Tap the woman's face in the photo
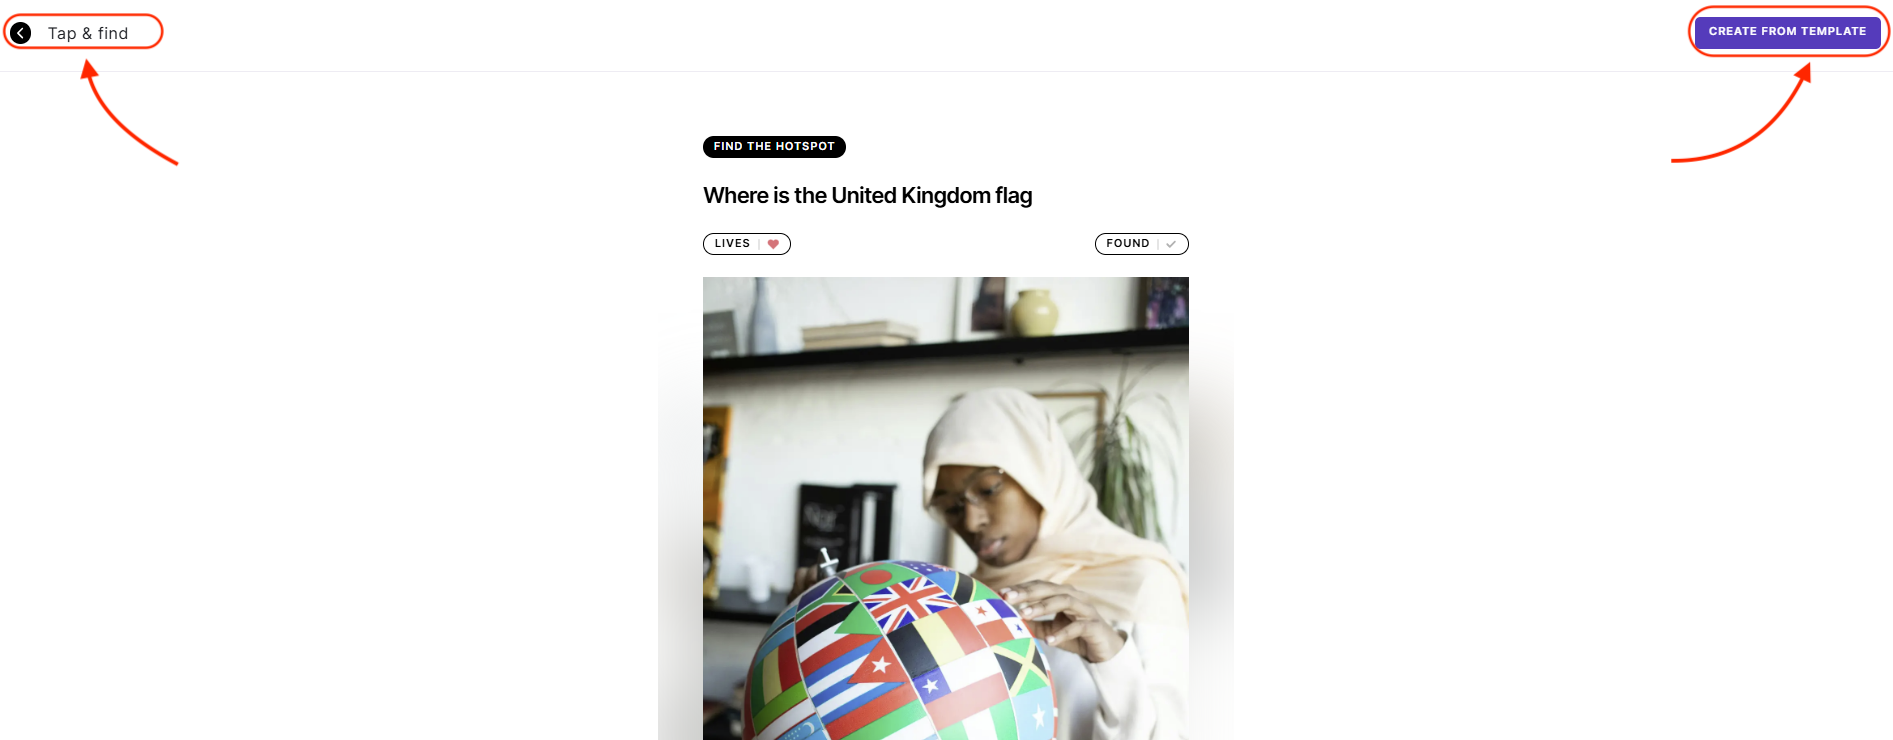 pyautogui.click(x=984, y=515)
